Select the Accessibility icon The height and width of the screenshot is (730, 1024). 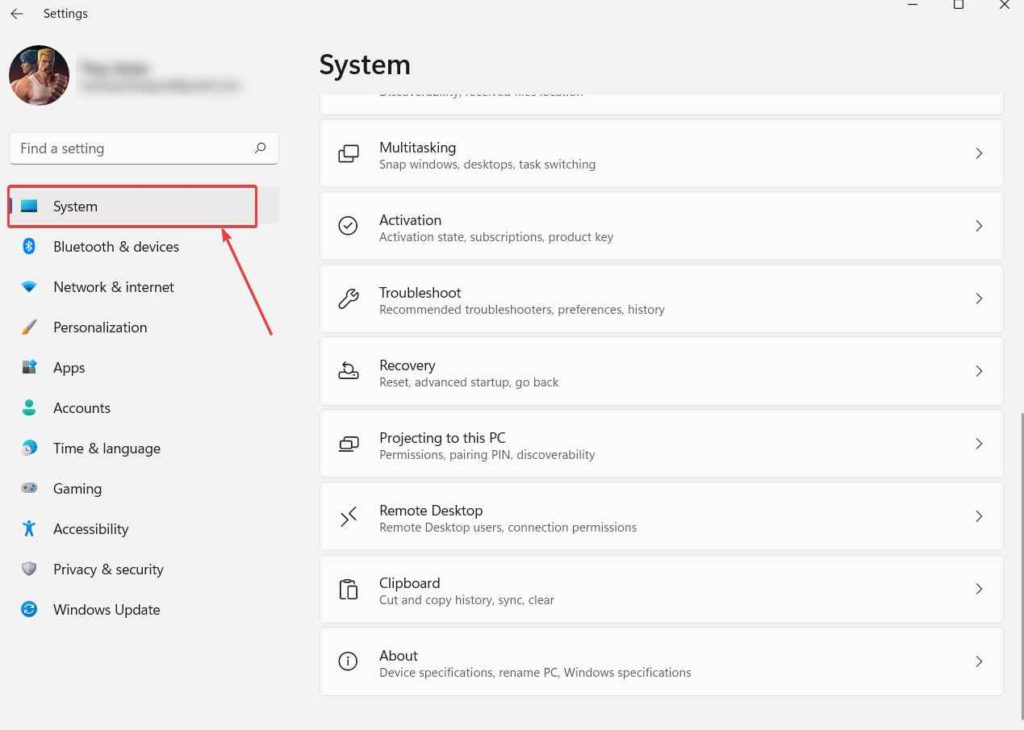pyautogui.click(x=30, y=528)
